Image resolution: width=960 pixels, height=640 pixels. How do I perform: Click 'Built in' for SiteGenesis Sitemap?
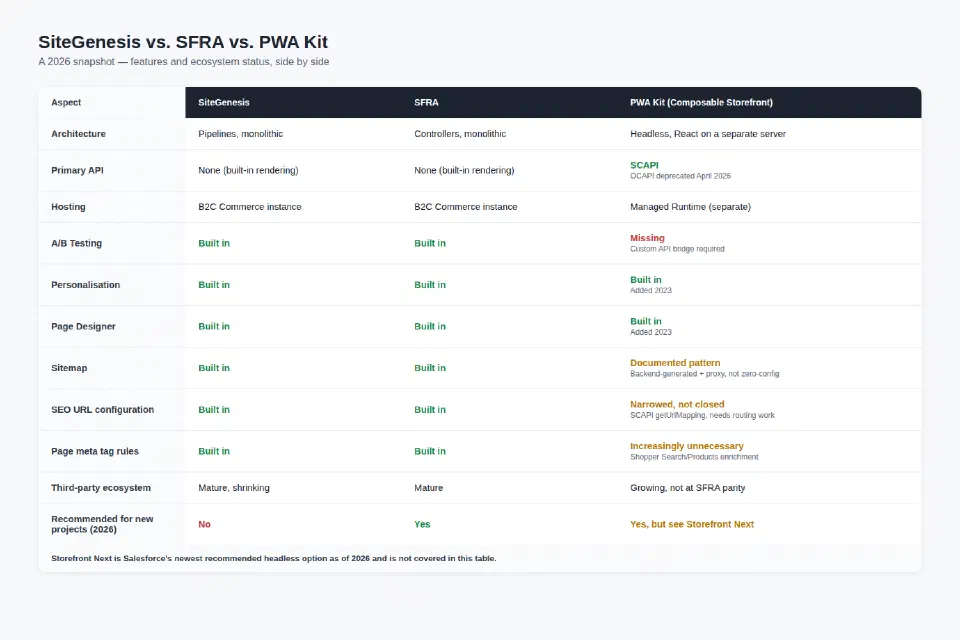point(214,368)
